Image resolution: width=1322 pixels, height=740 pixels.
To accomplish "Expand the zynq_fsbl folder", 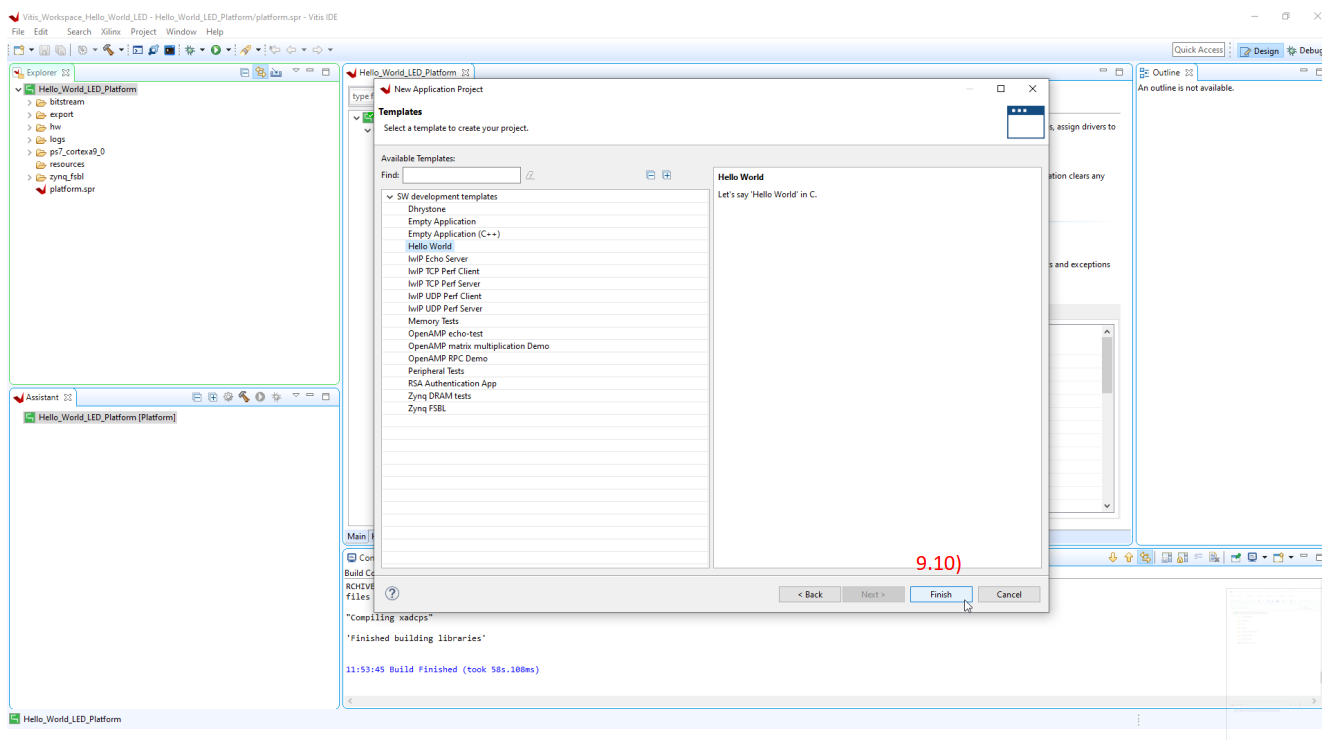I will tap(30, 177).
